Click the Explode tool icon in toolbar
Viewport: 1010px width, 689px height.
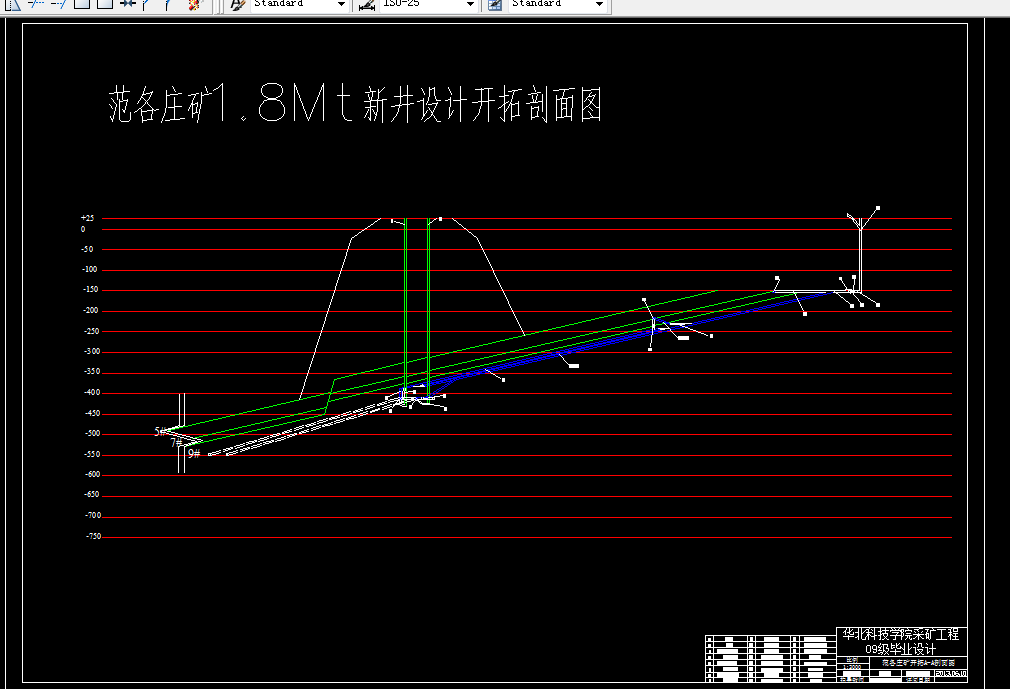(x=195, y=4)
